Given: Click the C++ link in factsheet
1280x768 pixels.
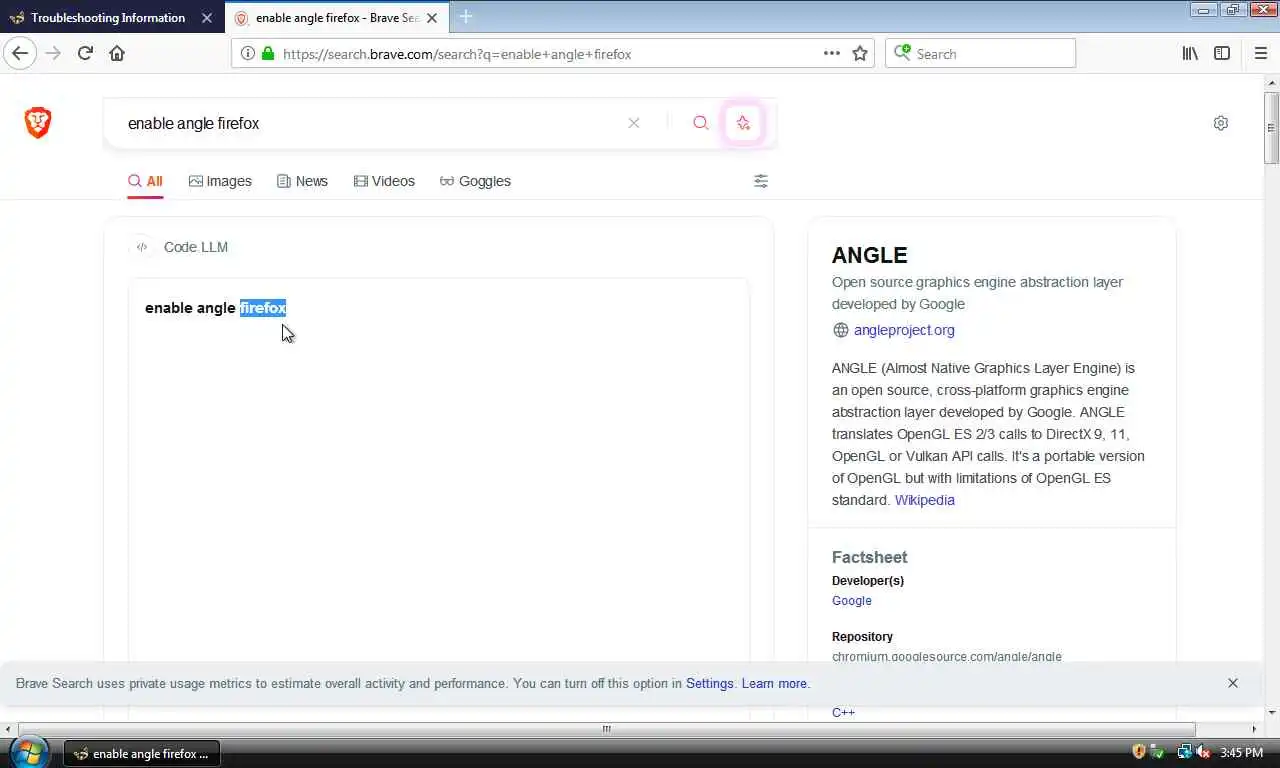Looking at the screenshot, I should click(x=843, y=712).
